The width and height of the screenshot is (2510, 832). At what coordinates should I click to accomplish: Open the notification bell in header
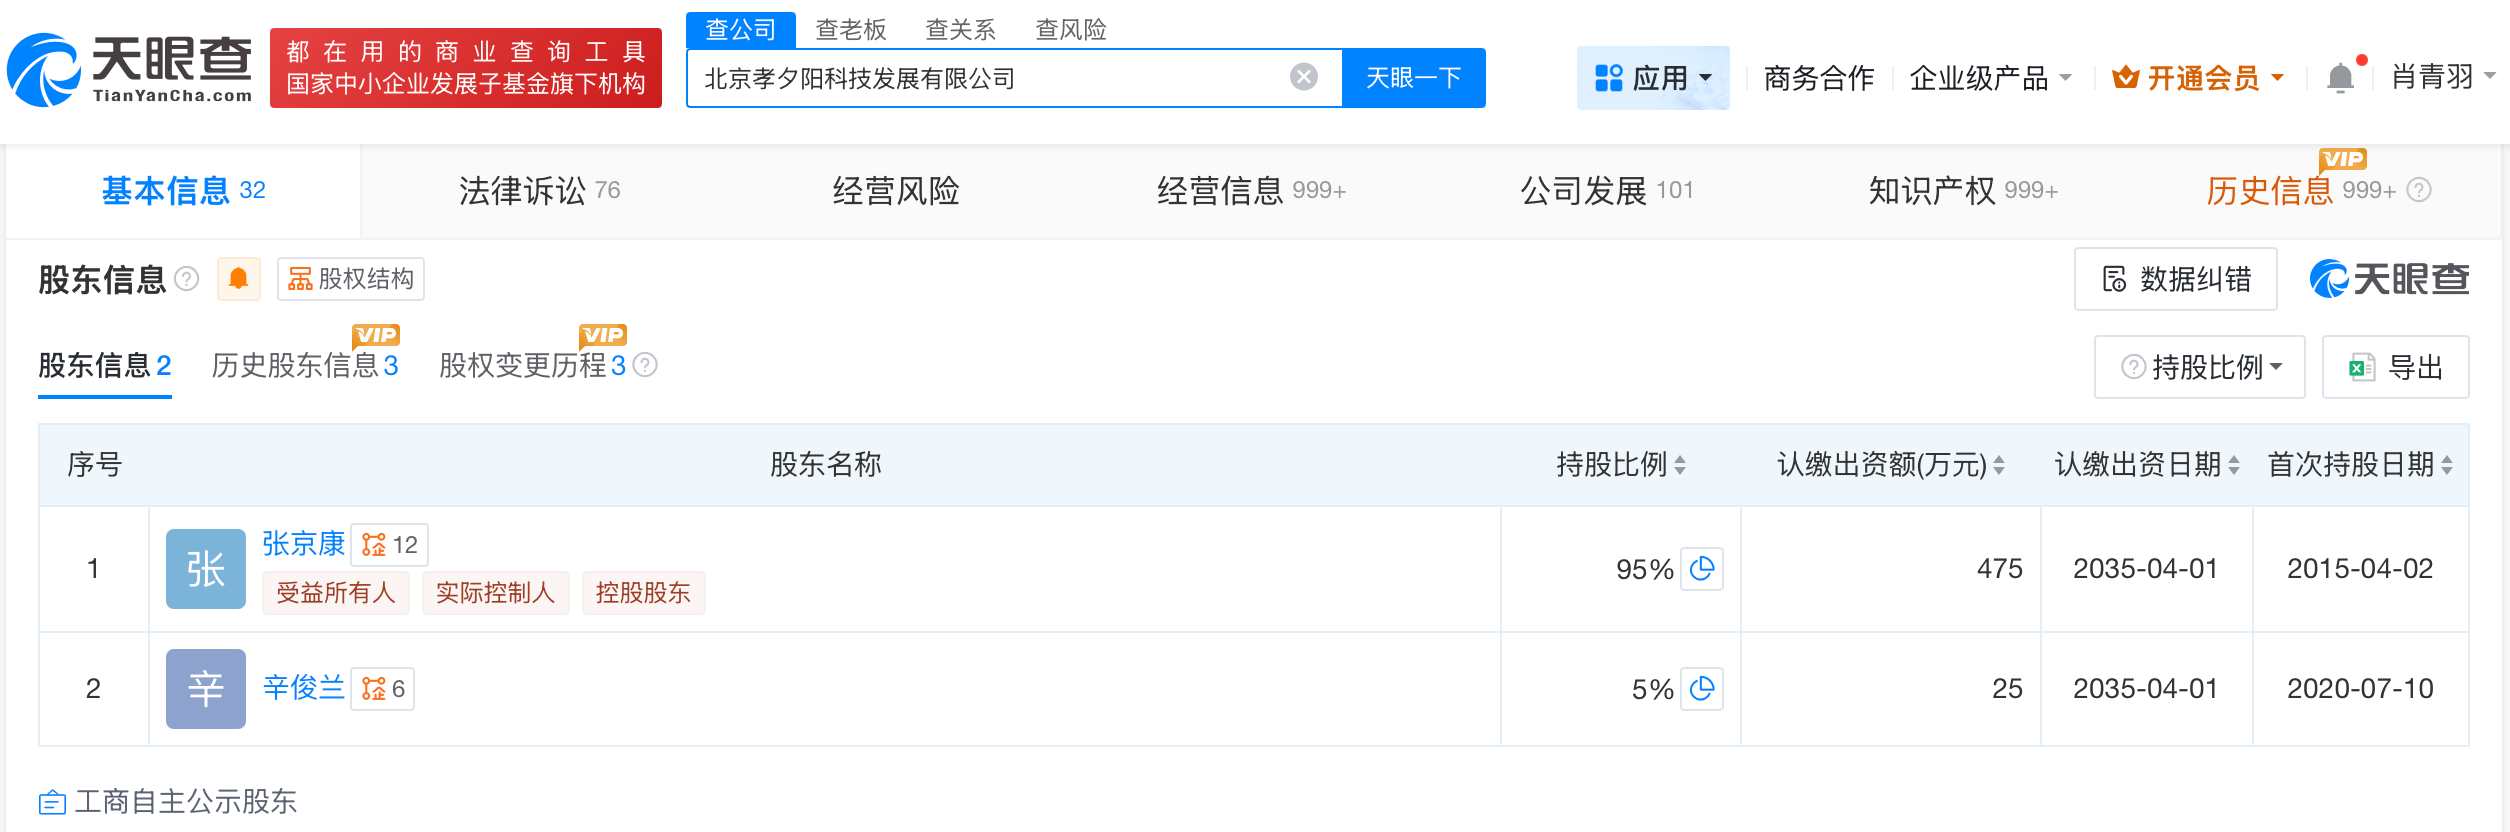point(2339,78)
